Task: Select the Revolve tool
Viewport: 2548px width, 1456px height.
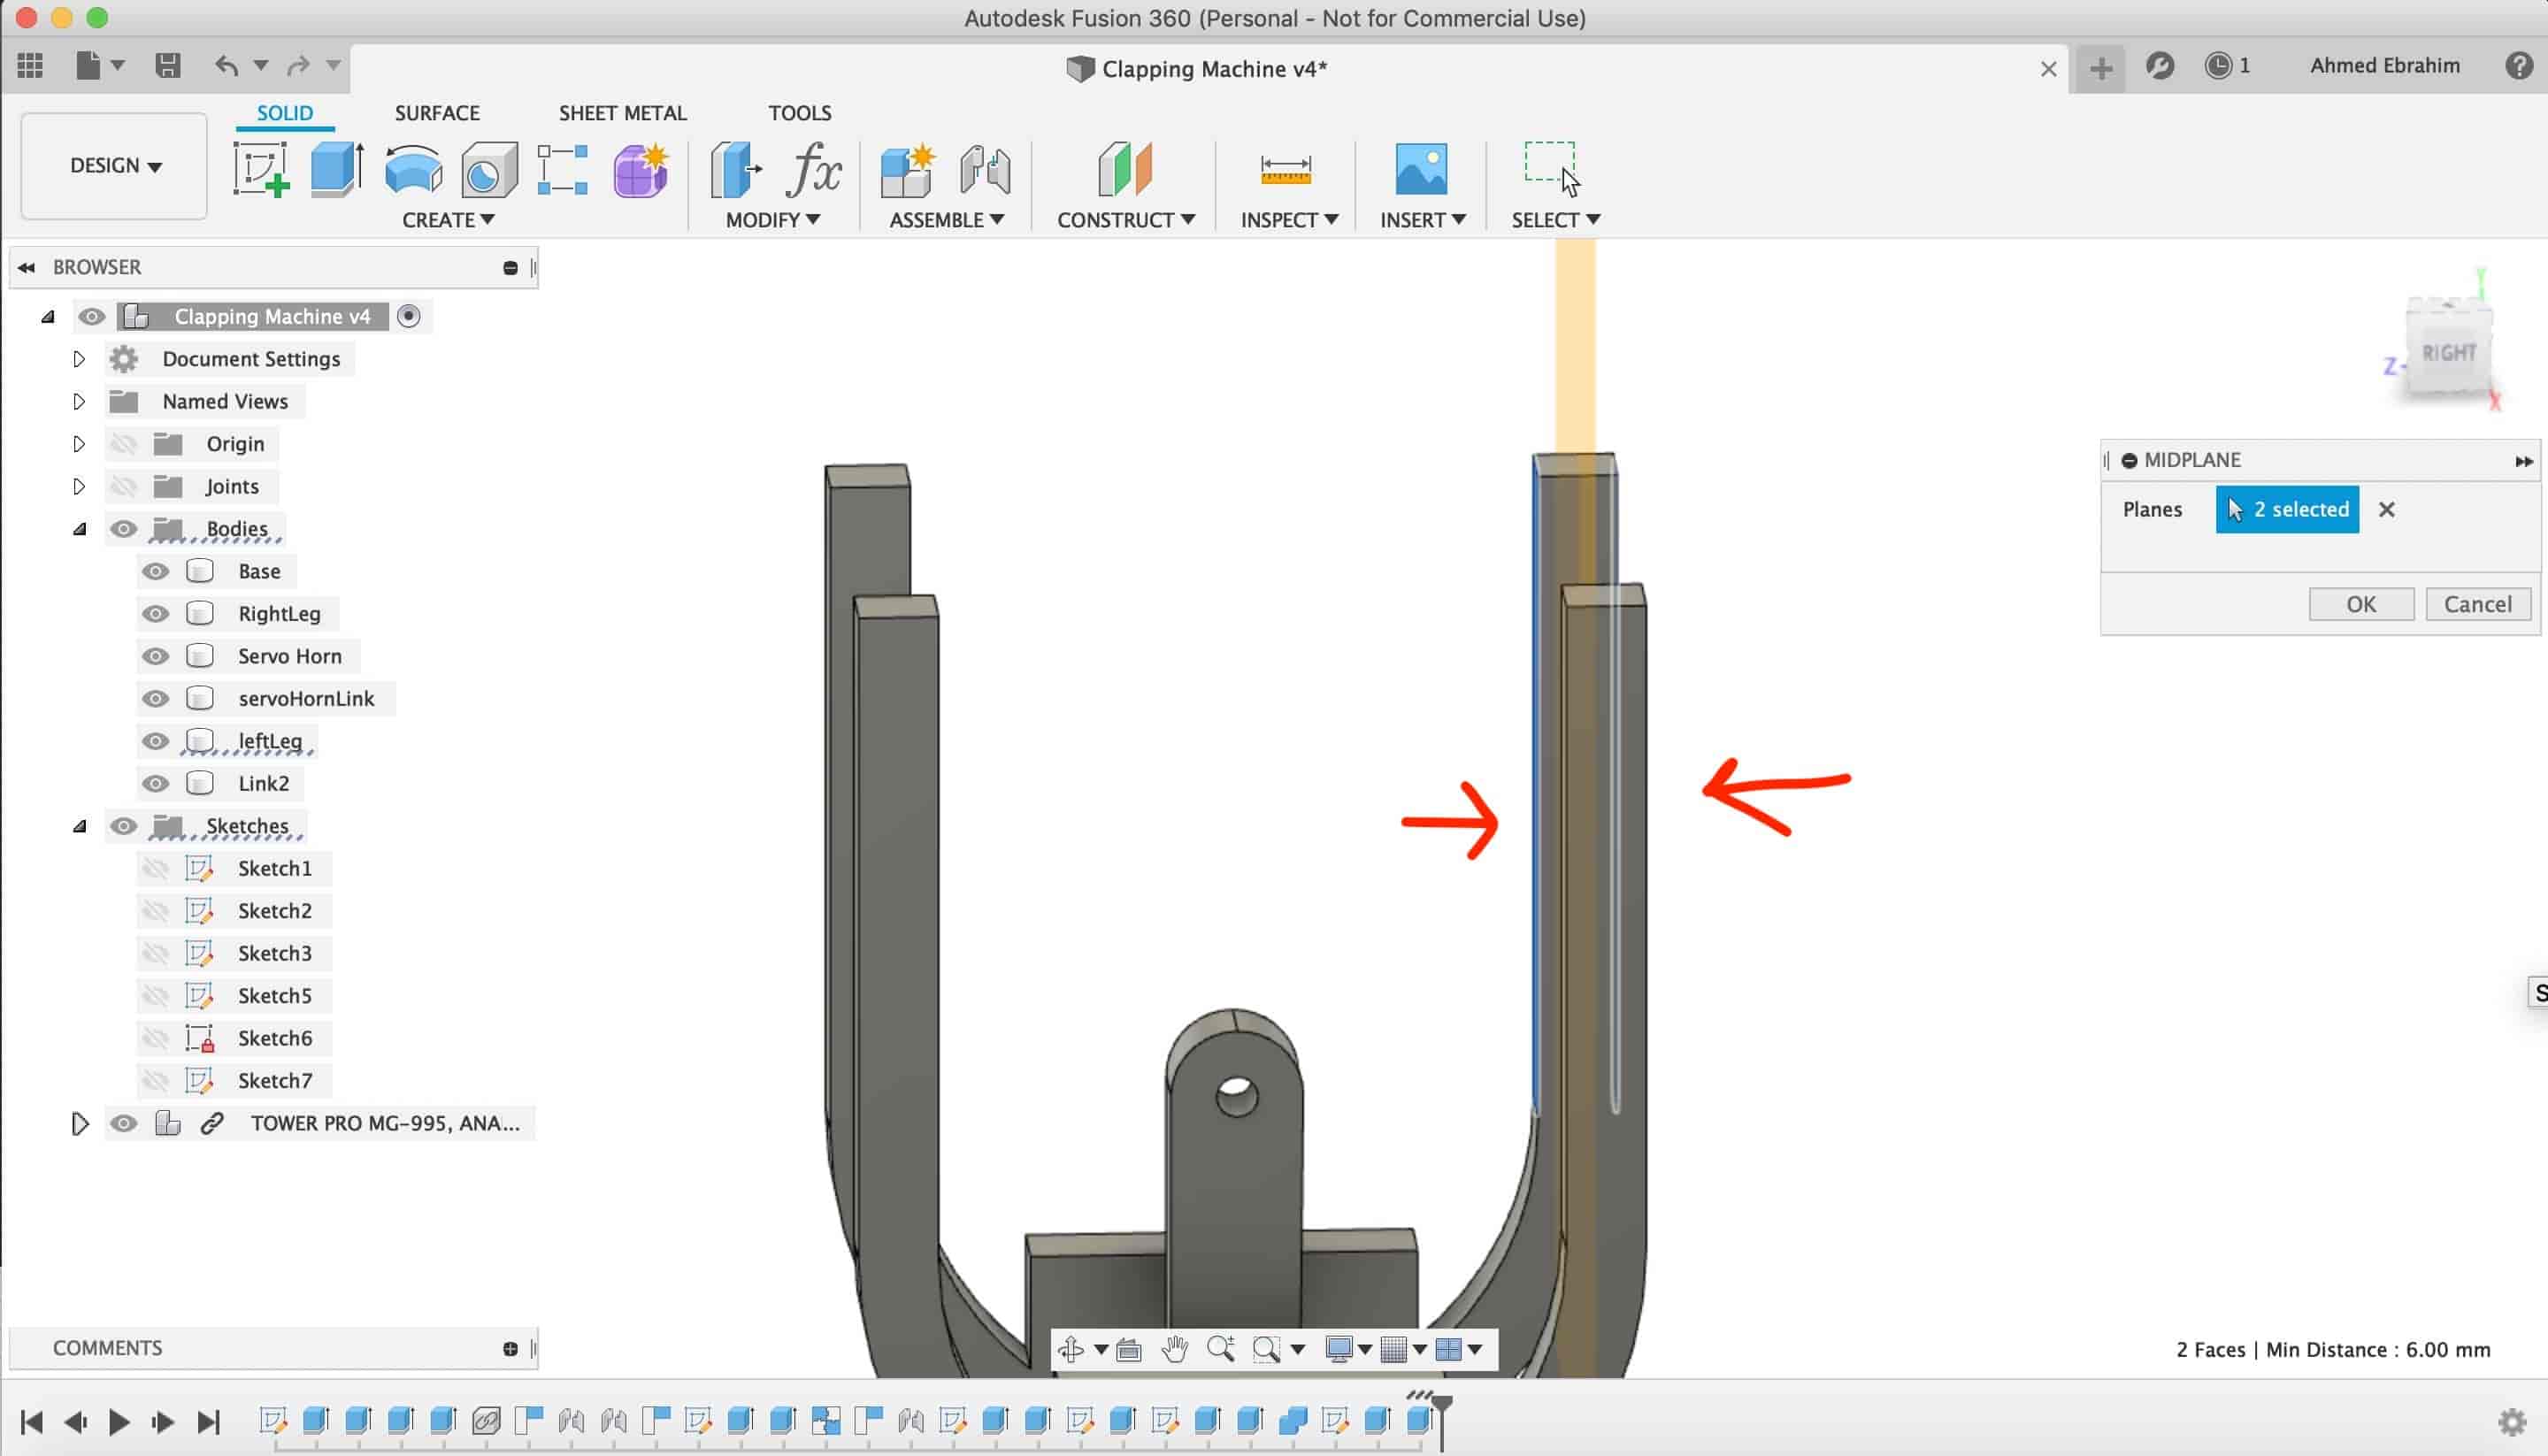Action: 413,169
